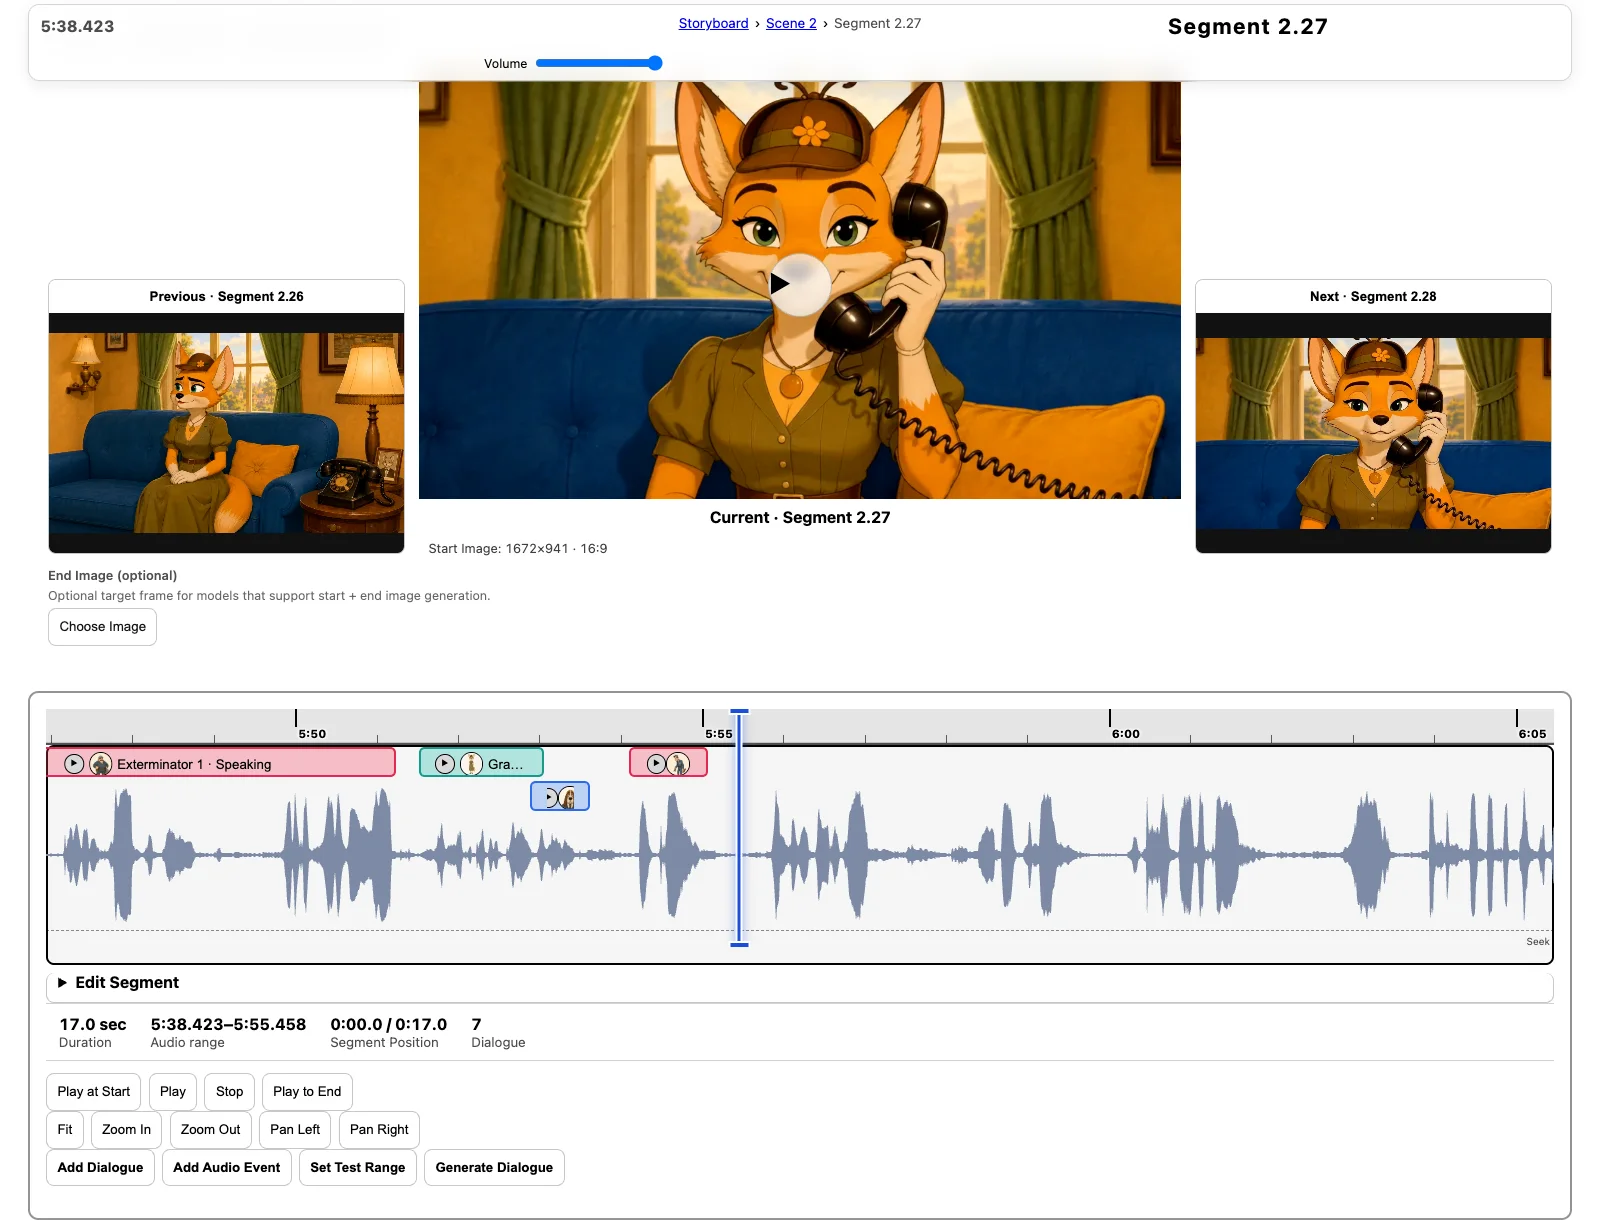Open the Storyboard breadcrumb link
The width and height of the screenshot is (1600, 1220).
[x=713, y=23]
